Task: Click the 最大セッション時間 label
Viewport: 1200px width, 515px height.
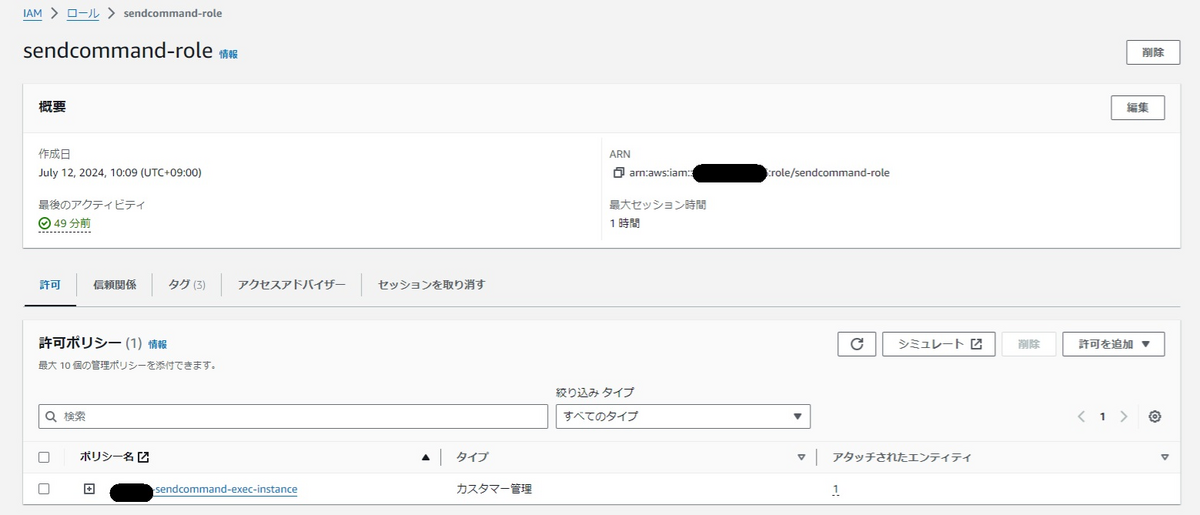Action: pyautogui.click(x=658, y=204)
